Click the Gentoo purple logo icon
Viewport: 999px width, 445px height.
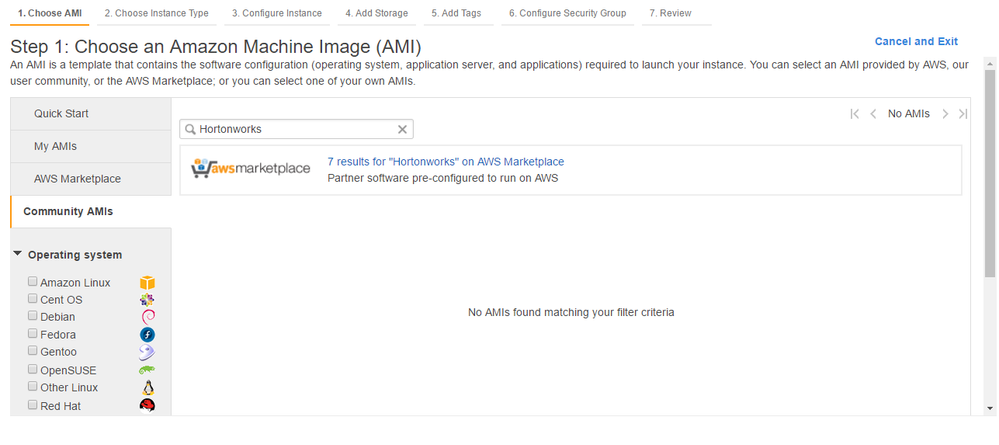147,352
